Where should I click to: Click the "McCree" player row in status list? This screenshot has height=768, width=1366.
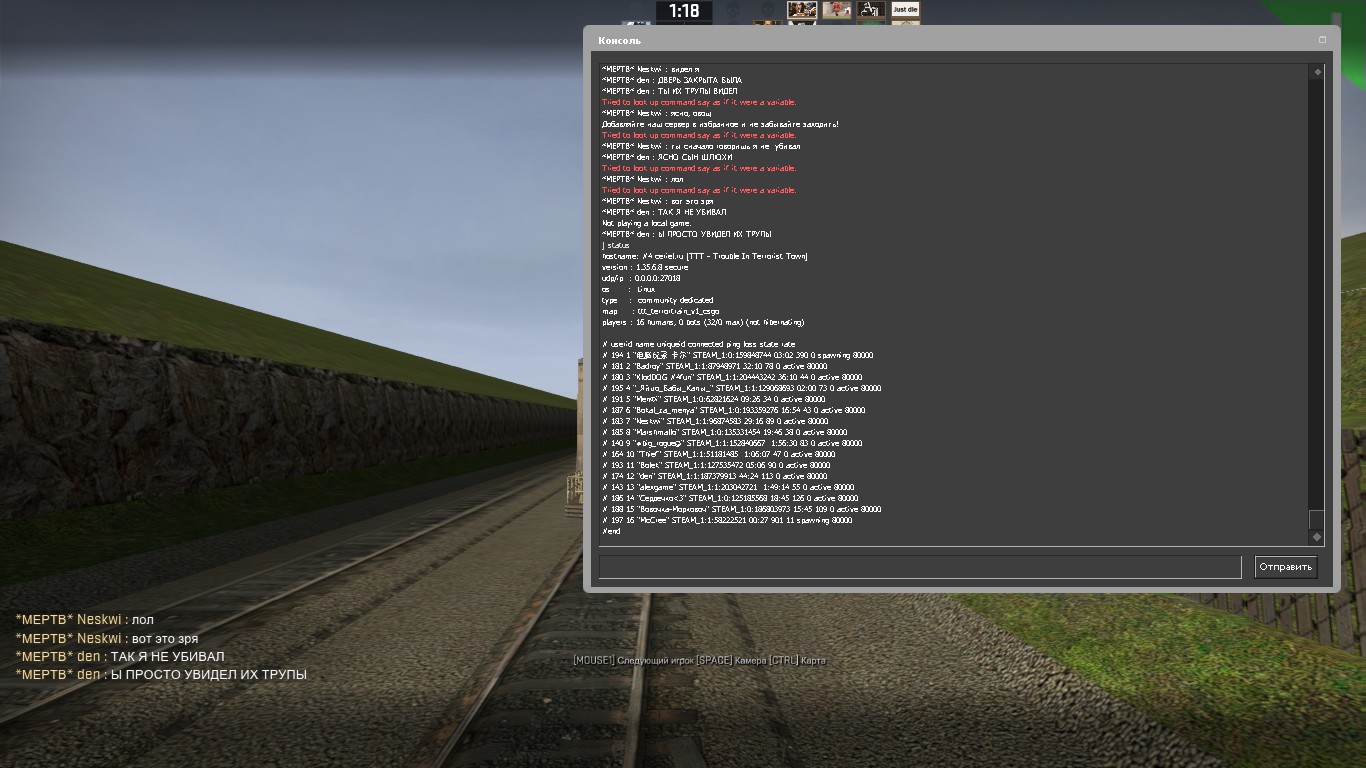727,520
